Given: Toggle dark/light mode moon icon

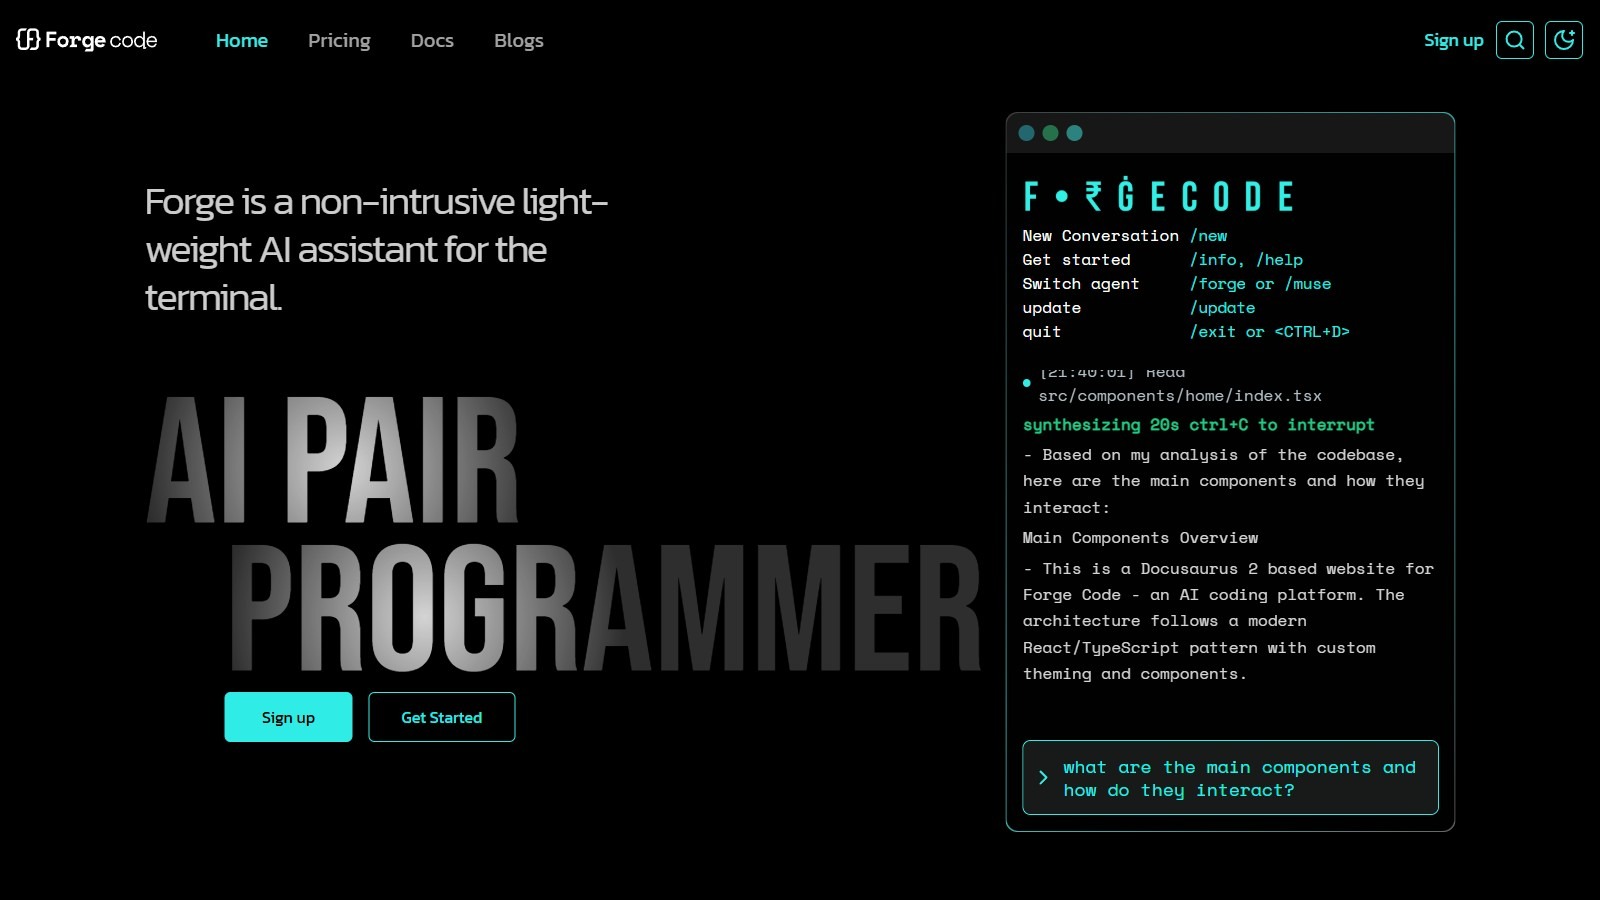Looking at the screenshot, I should click(x=1563, y=40).
